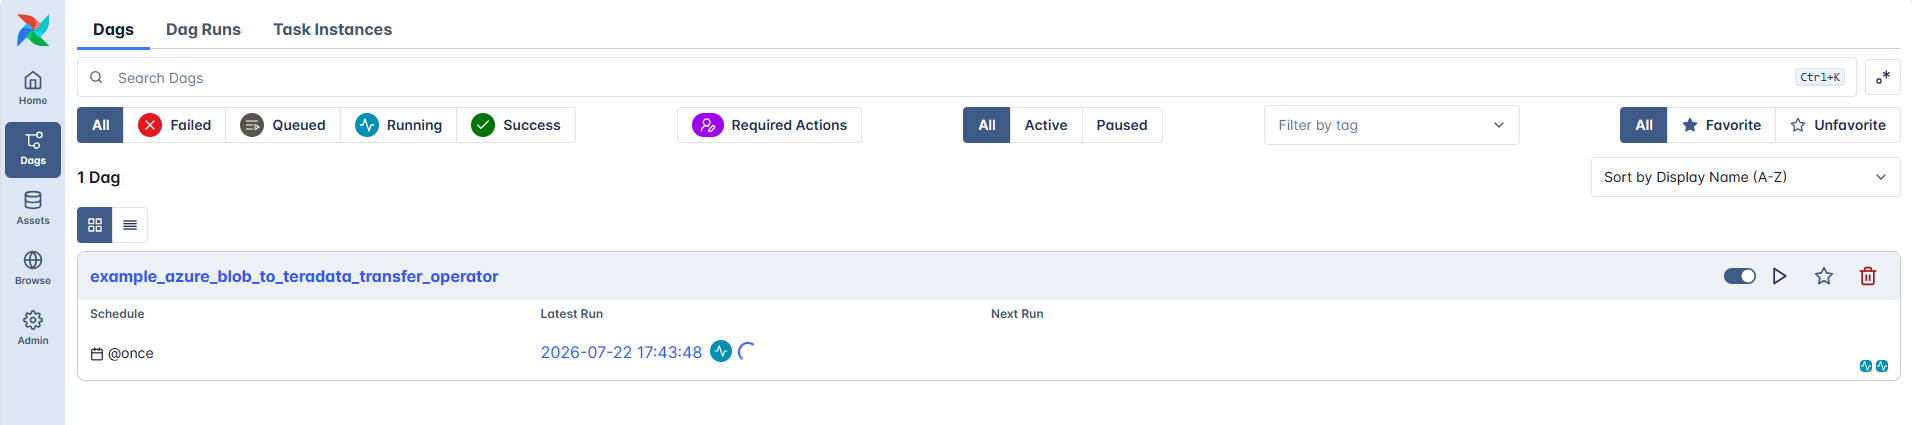Open example_azure_blob_to_teradata_transfer_operator DAG link
Screen dimensions: 1912x425
[294, 276]
